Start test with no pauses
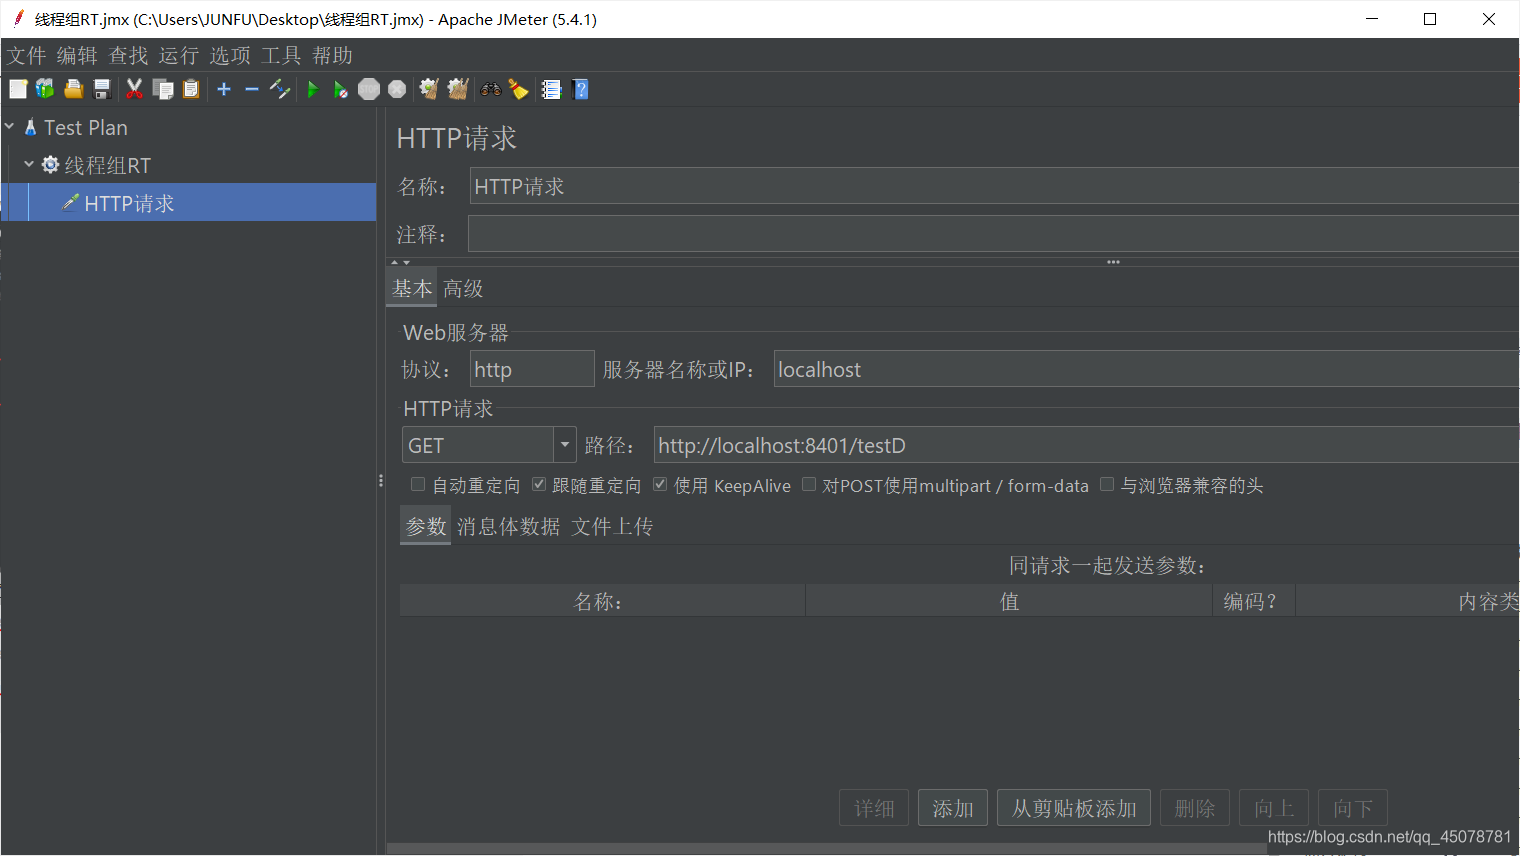Image resolution: width=1520 pixels, height=856 pixels. pos(340,89)
